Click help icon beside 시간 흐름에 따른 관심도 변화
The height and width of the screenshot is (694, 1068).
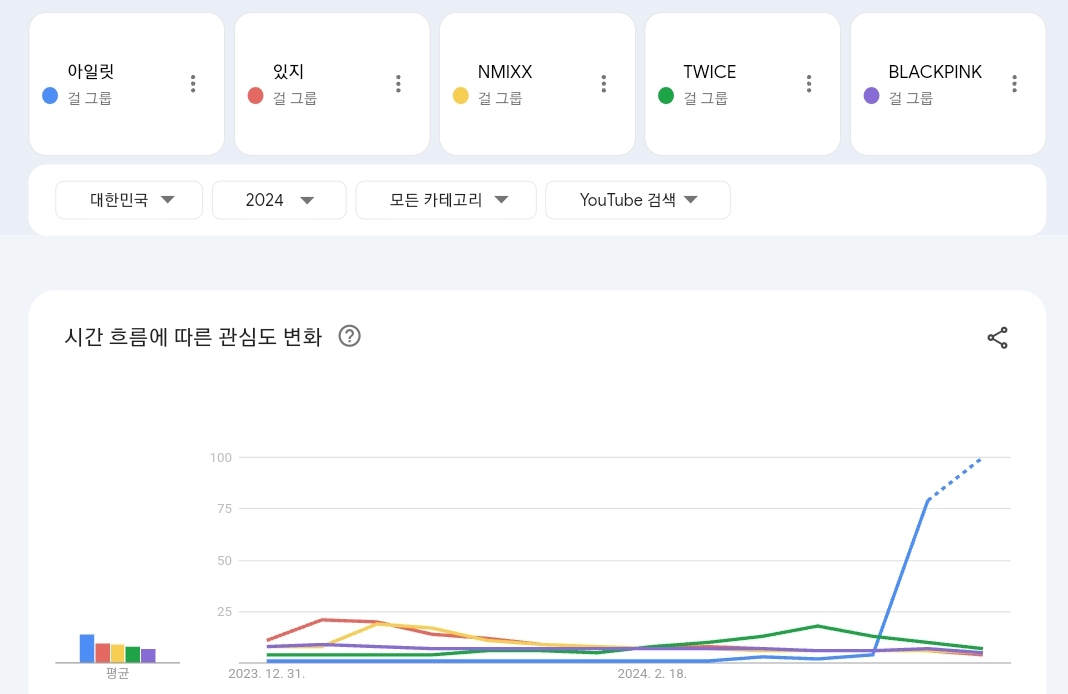[349, 336]
